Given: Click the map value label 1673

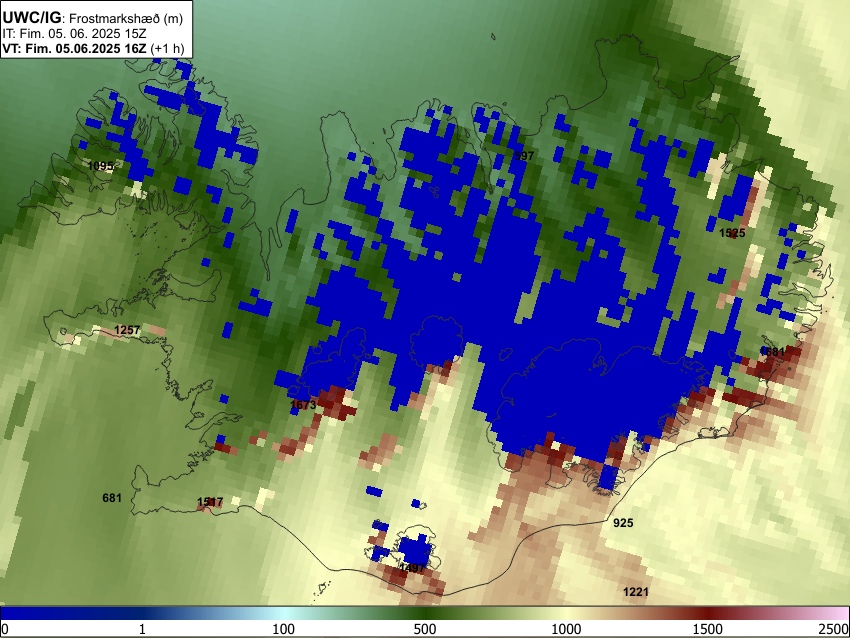Looking at the screenshot, I should pos(303,404).
